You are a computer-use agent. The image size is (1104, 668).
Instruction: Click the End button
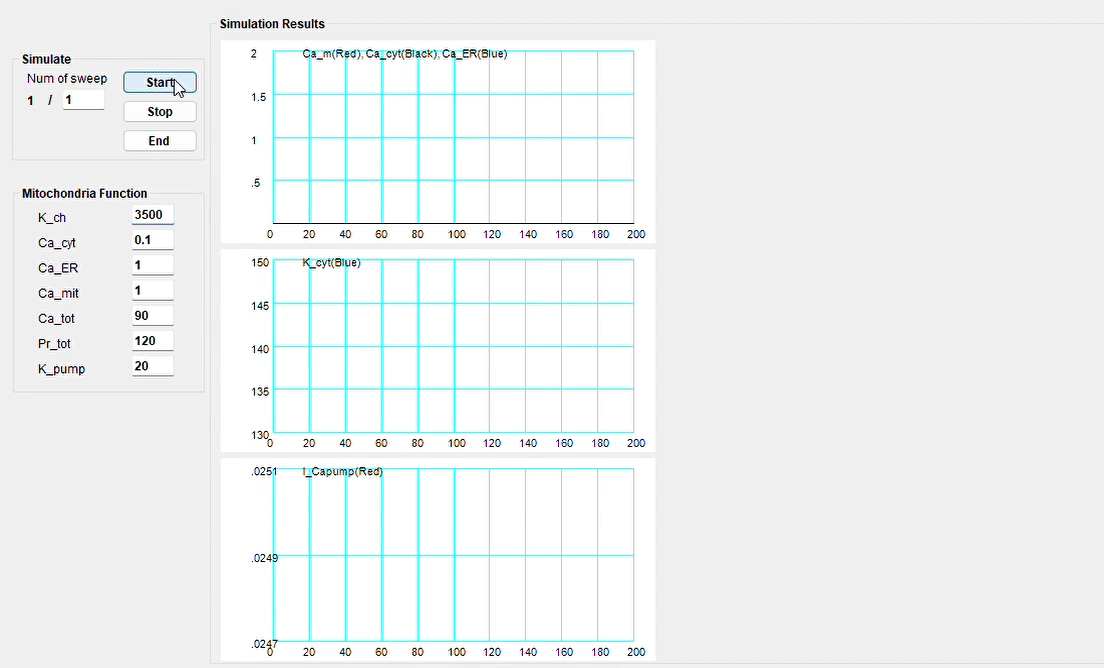(159, 141)
